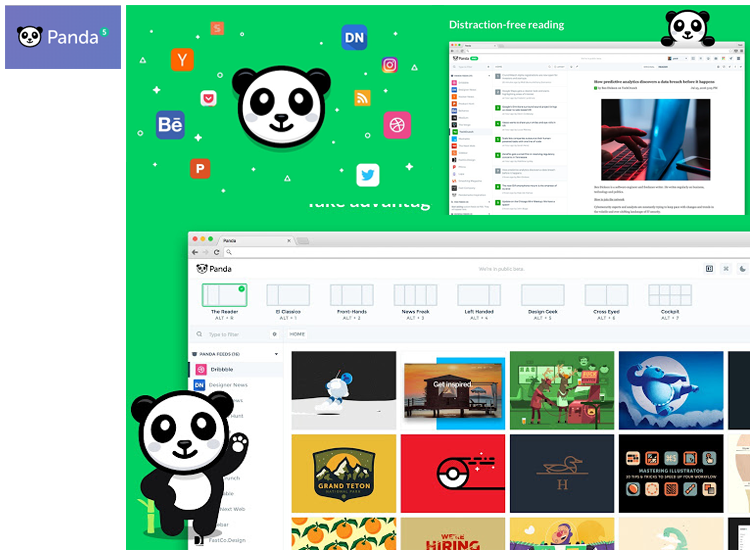Open the 'Get inspired' beach hut thumbnail
This screenshot has width=750, height=550.
[453, 390]
